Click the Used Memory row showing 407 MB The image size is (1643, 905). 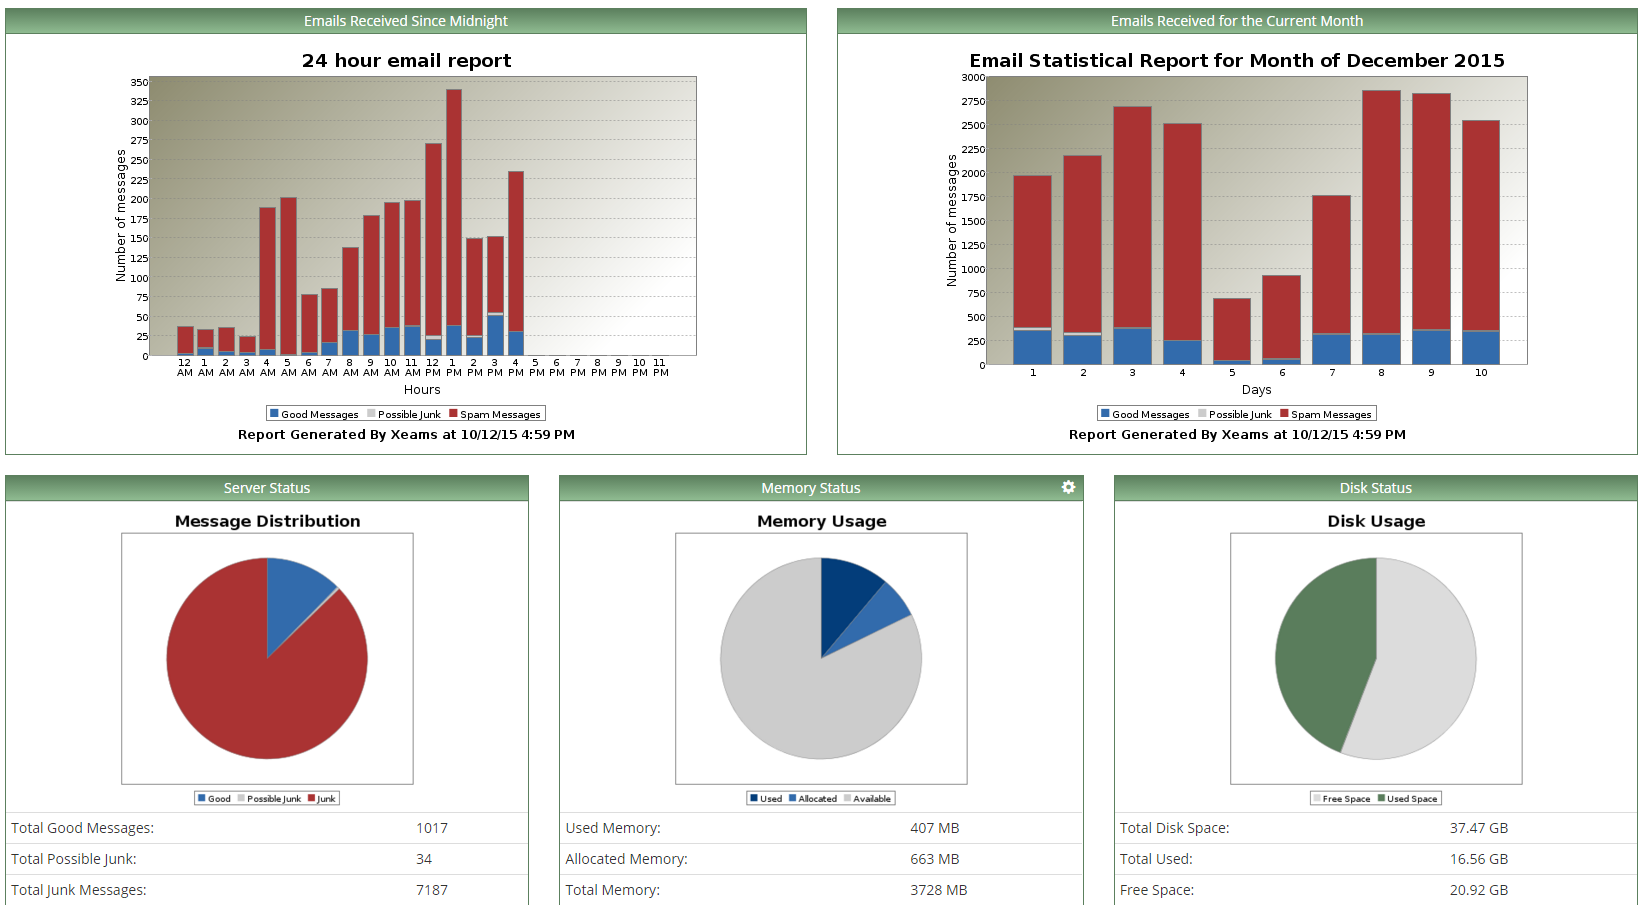(x=820, y=828)
